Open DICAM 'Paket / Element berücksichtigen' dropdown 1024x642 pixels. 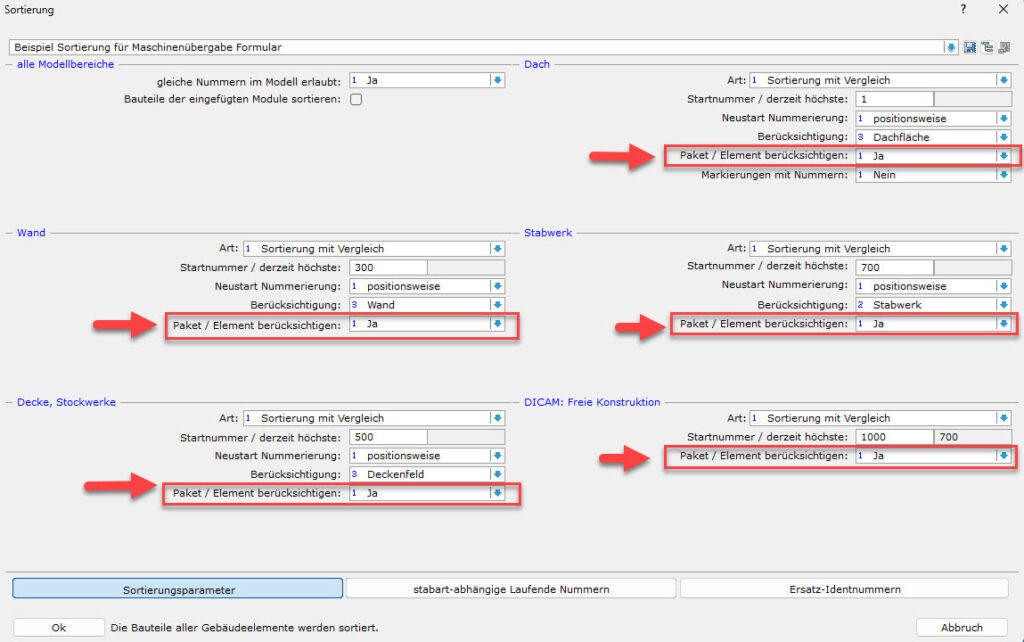coord(1003,456)
